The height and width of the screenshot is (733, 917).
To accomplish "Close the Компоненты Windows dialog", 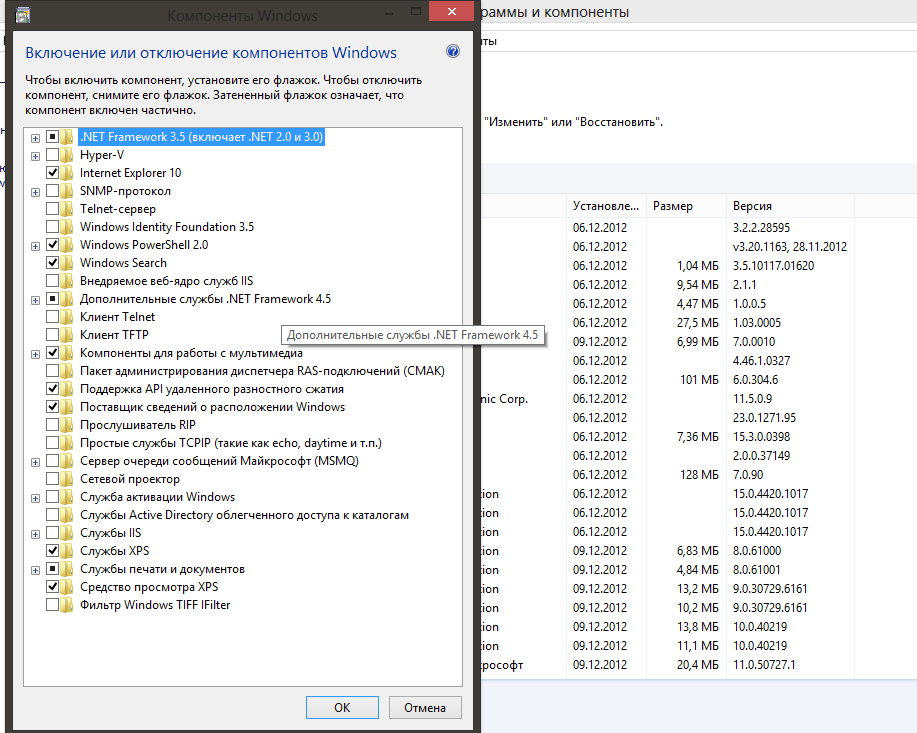I will click(x=451, y=11).
